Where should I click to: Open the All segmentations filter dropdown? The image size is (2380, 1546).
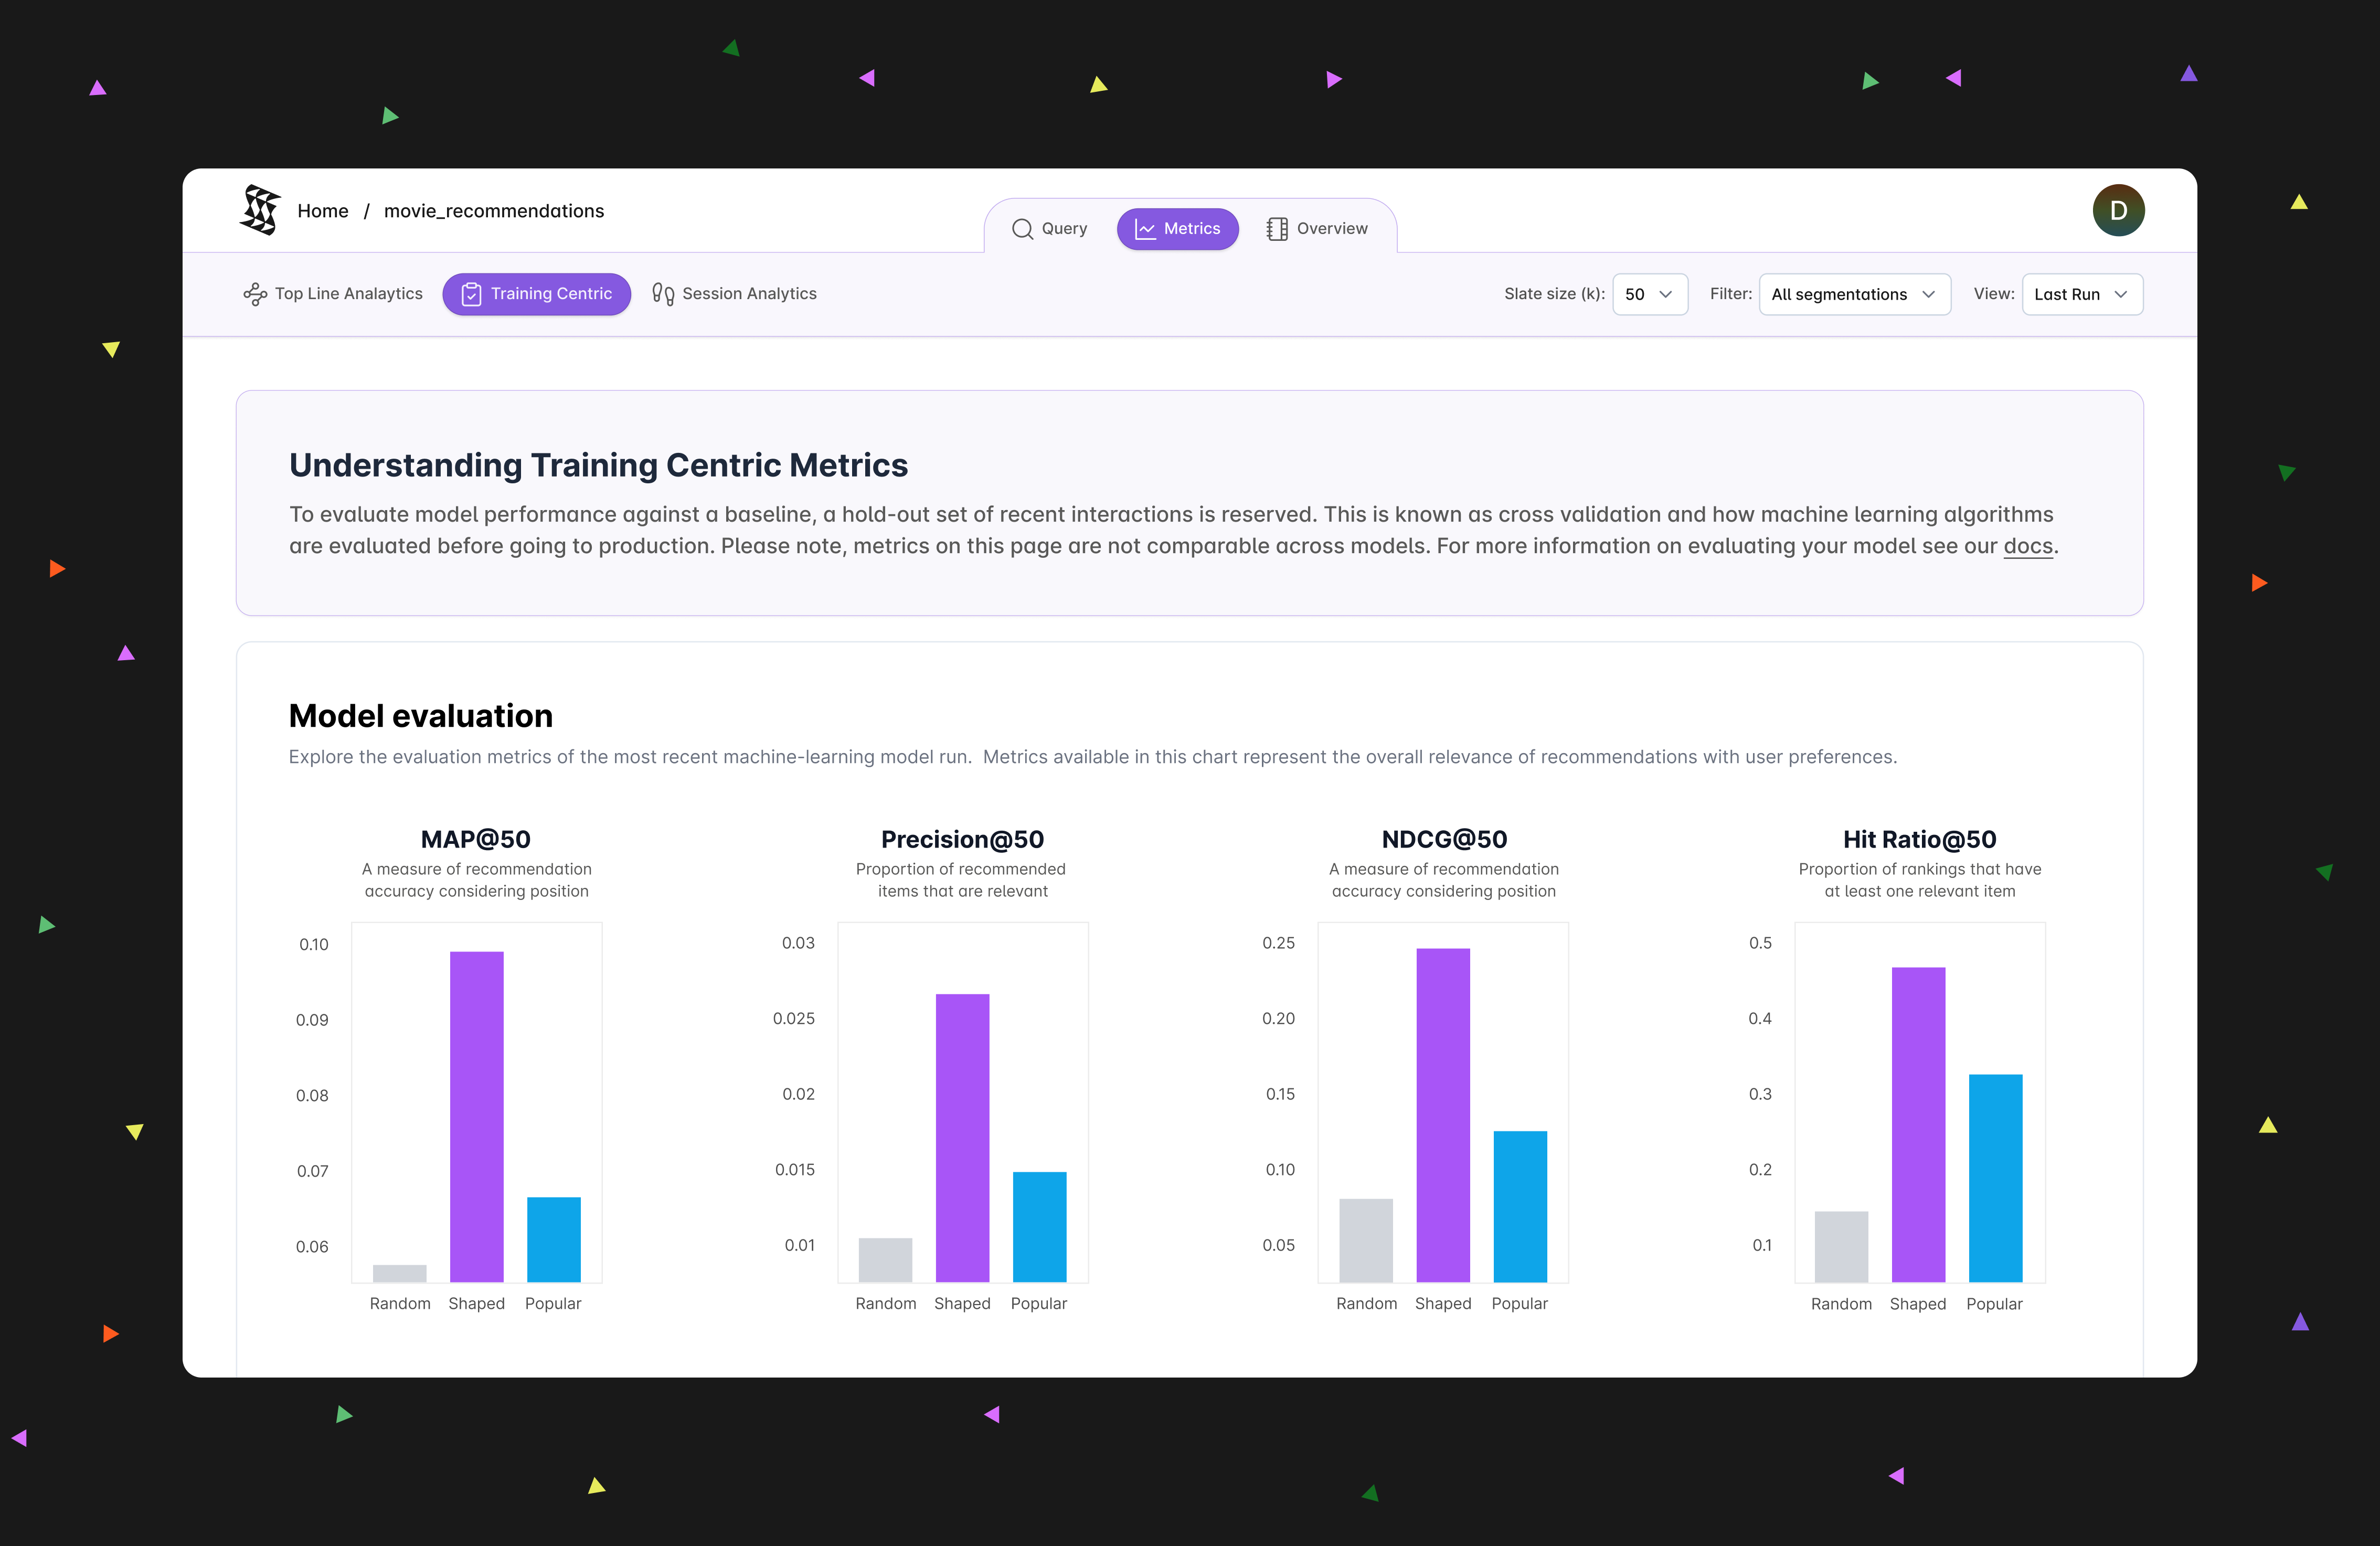pyautogui.click(x=1853, y=294)
